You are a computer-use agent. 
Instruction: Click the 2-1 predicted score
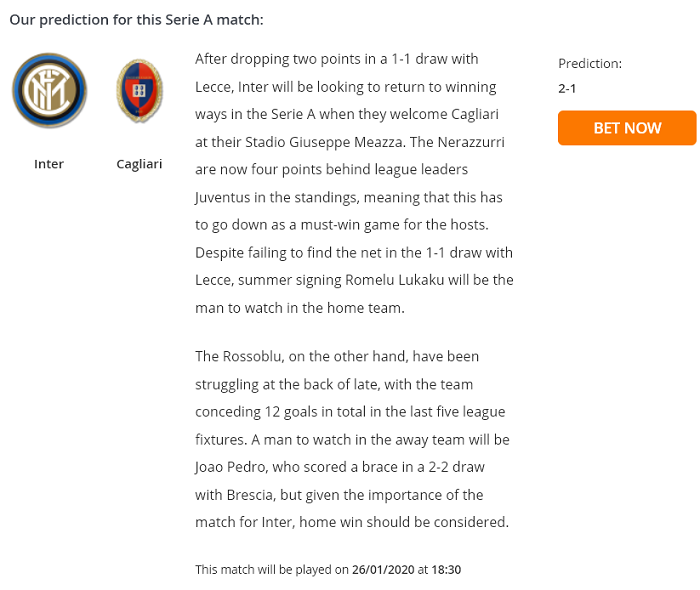[567, 88]
